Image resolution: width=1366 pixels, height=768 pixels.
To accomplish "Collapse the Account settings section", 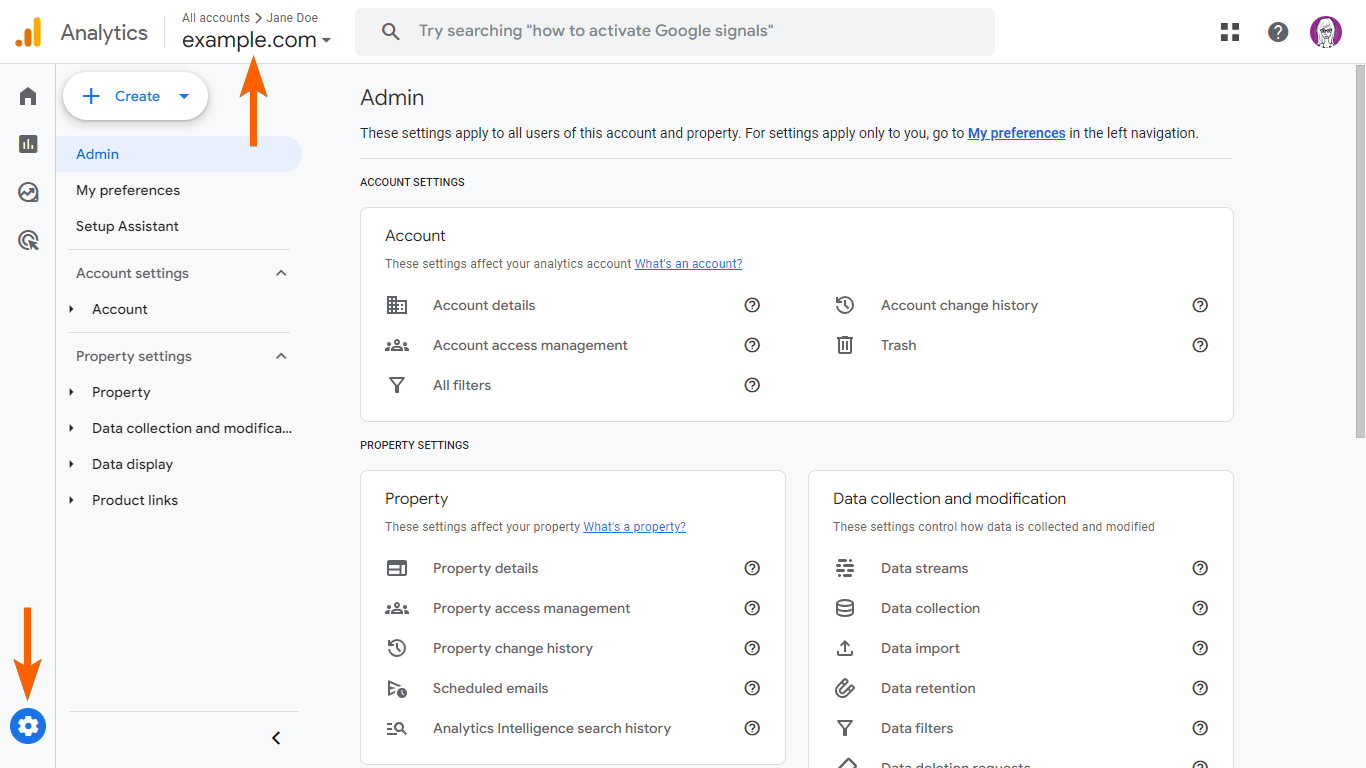I will [x=281, y=273].
